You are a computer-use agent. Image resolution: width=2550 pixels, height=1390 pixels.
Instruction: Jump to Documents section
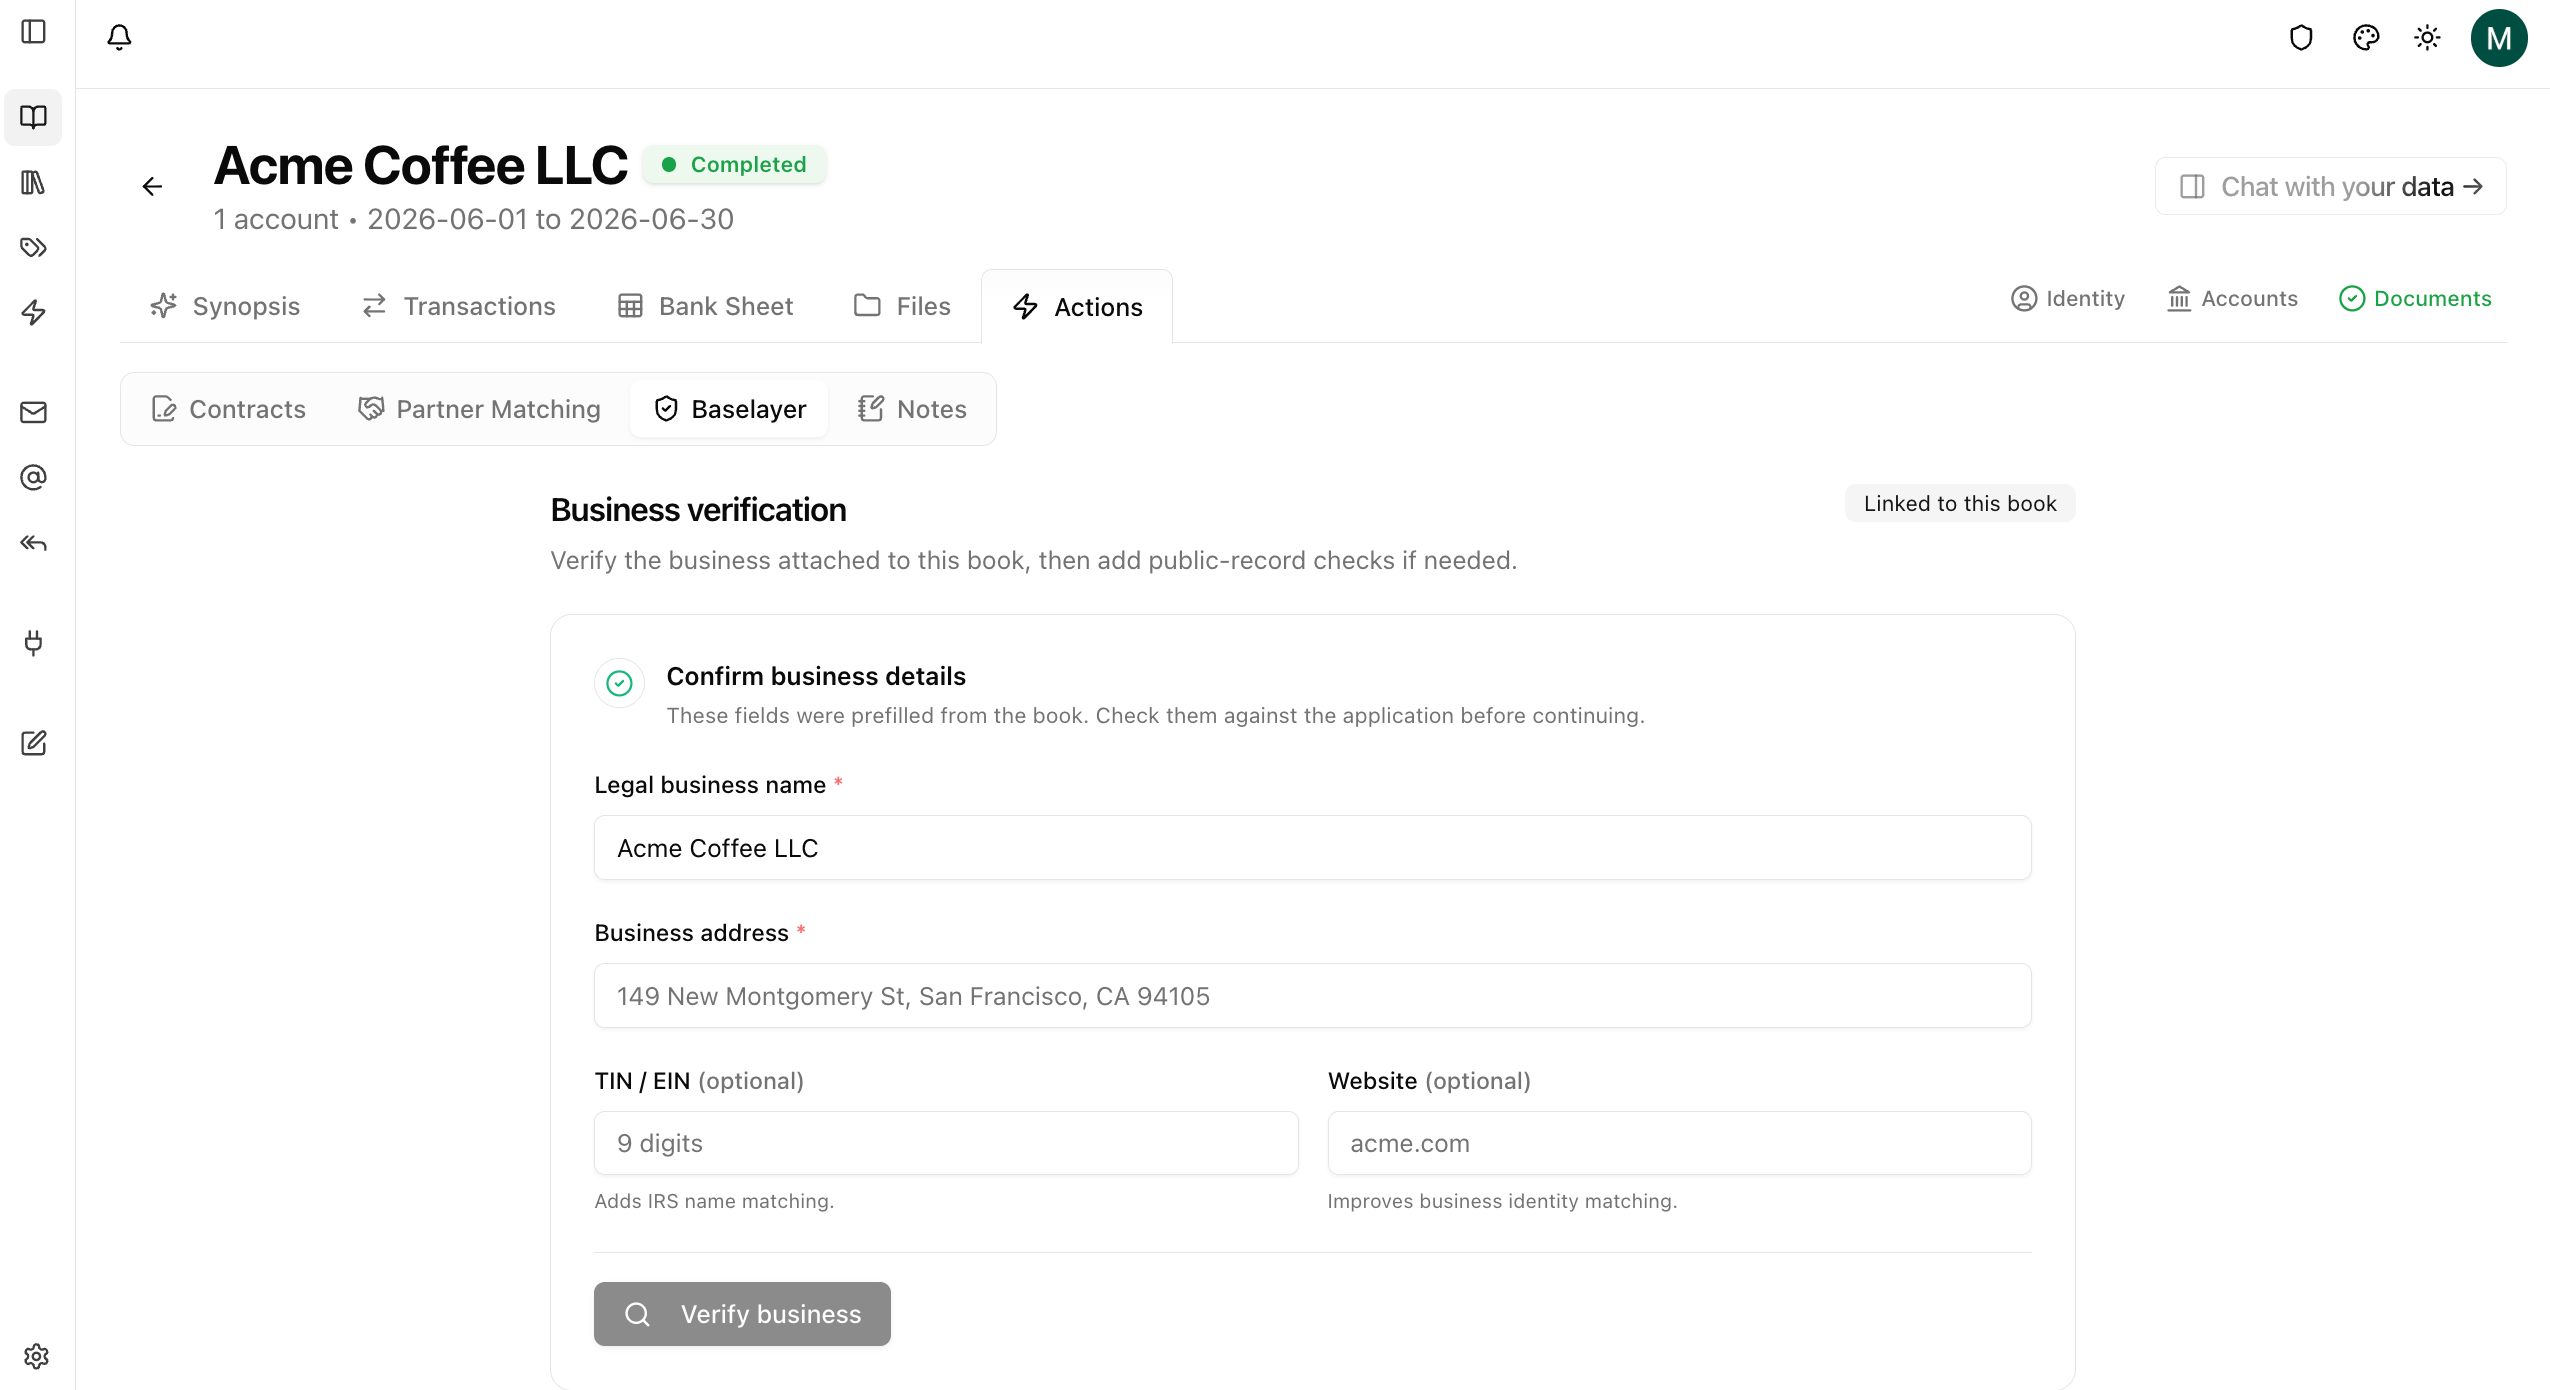2415,299
